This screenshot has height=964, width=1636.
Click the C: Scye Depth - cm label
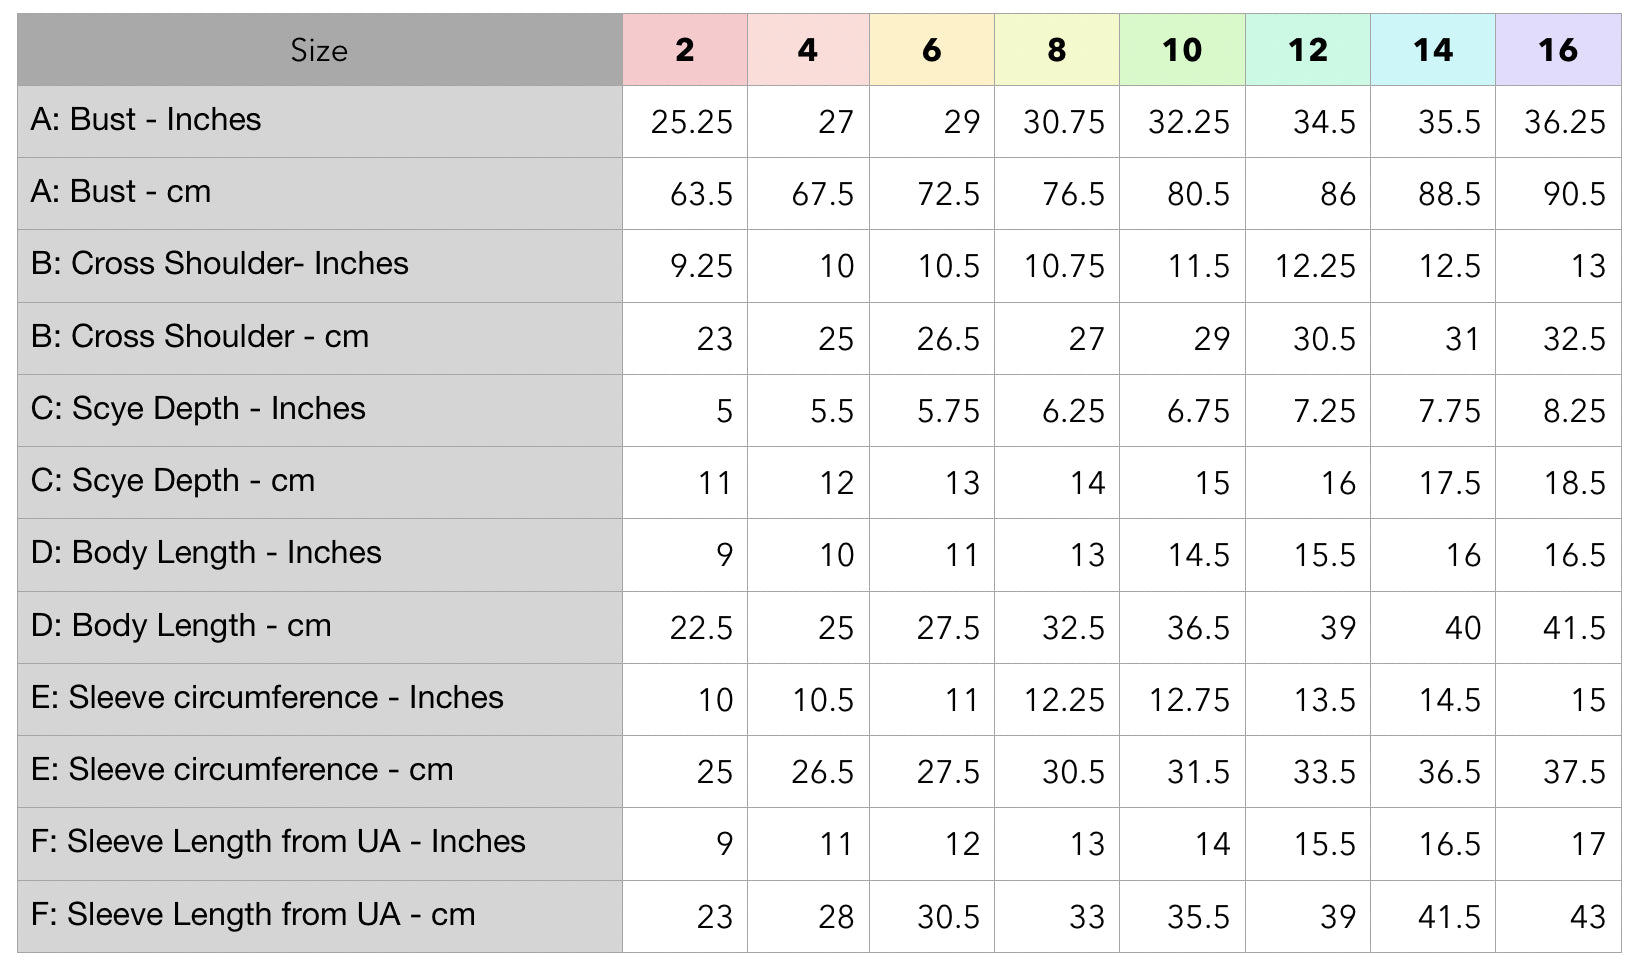click(x=173, y=481)
